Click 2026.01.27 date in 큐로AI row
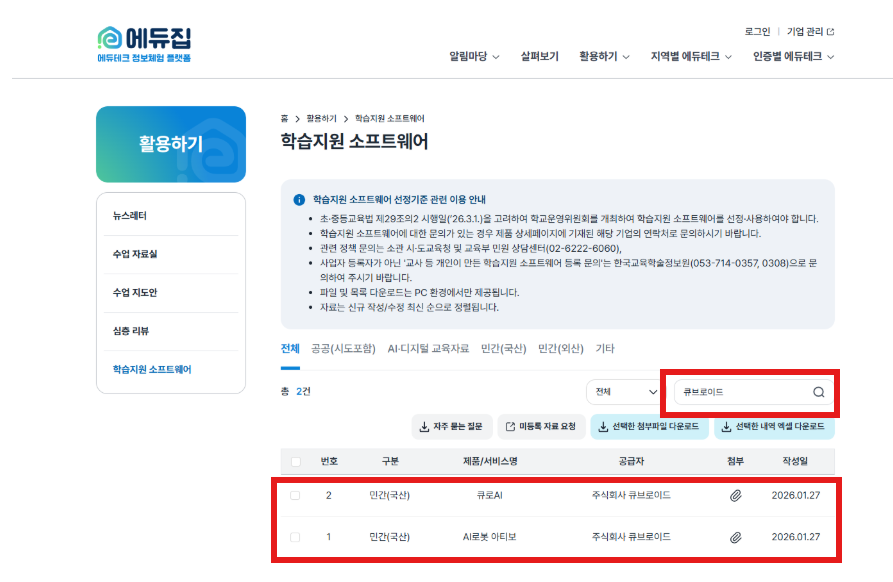 click(x=796, y=495)
